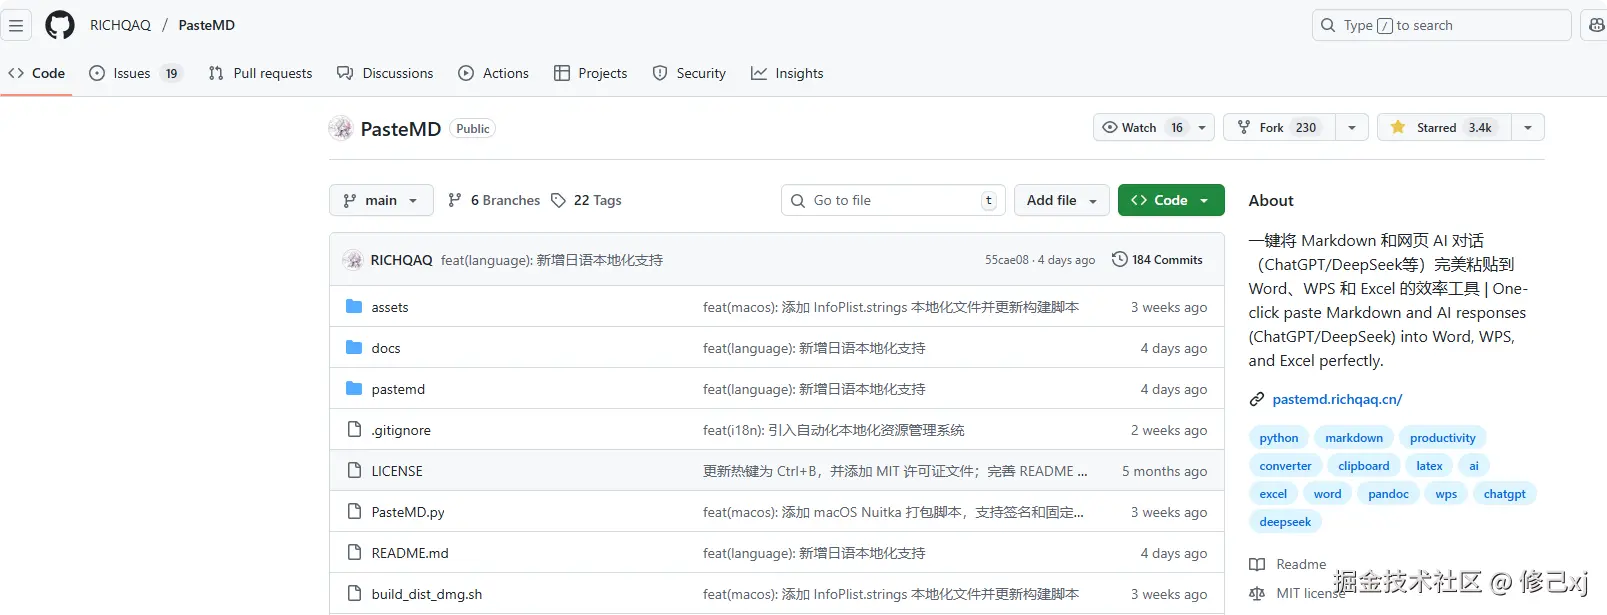Fork the PasteMD repository
1607x615 pixels.
(1278, 128)
